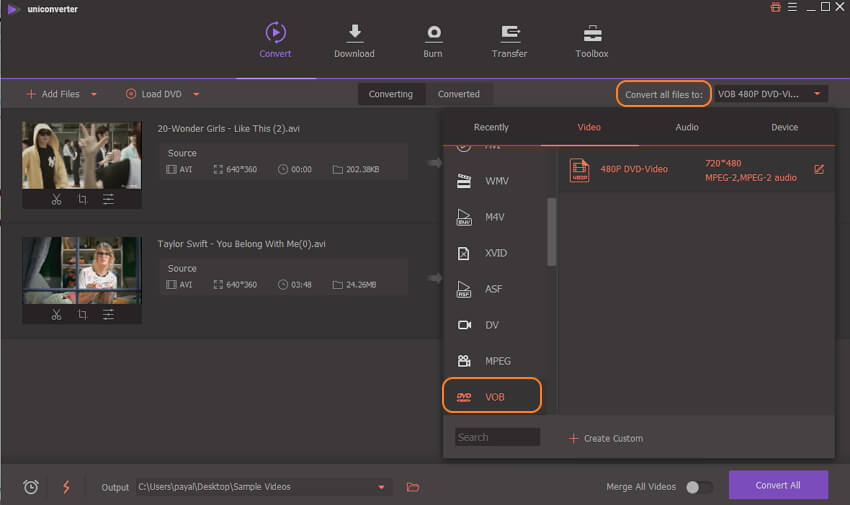Trim the Wonder Girls video with scissors icon
Image resolution: width=850 pixels, height=505 pixels.
pyautogui.click(x=56, y=199)
